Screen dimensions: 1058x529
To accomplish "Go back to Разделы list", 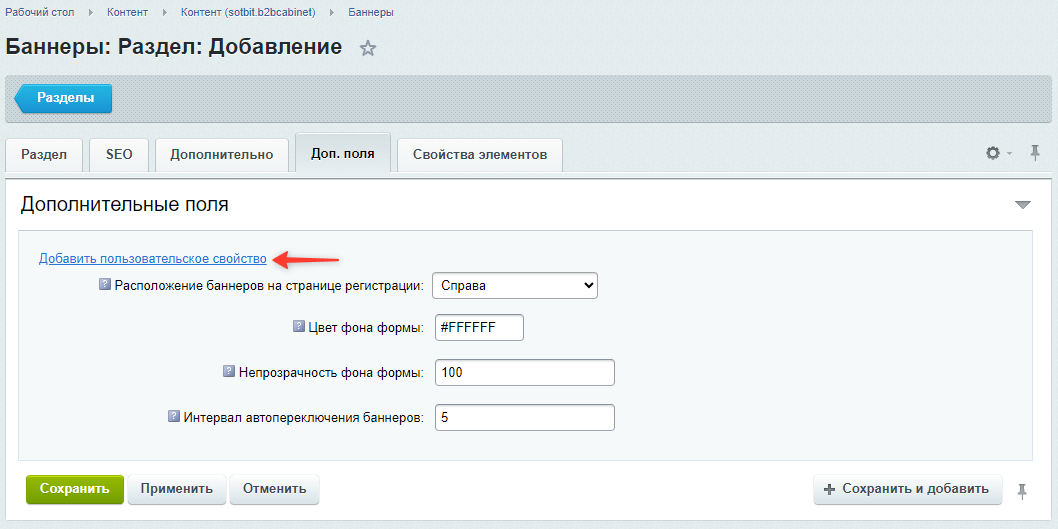I will 63,99.
